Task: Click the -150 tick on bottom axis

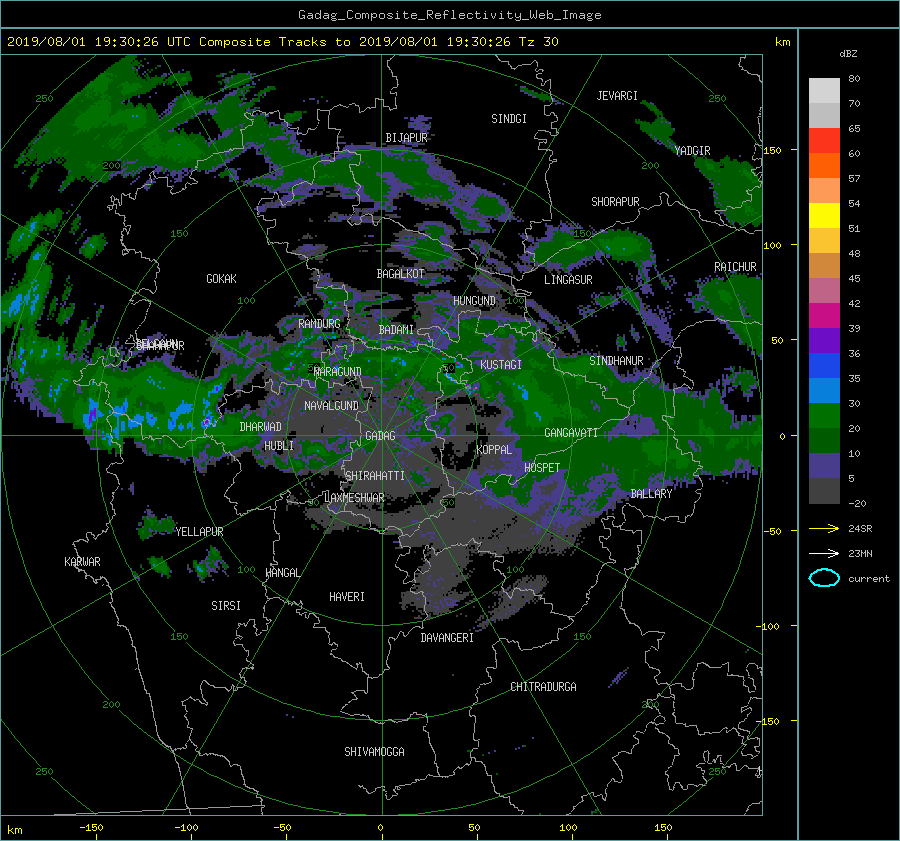Action: (91, 828)
